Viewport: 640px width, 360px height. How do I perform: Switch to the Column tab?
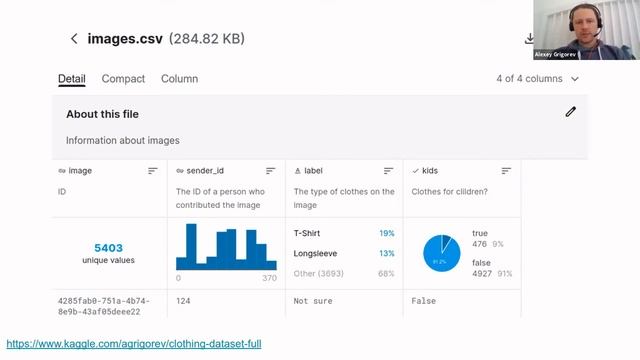tap(180, 79)
